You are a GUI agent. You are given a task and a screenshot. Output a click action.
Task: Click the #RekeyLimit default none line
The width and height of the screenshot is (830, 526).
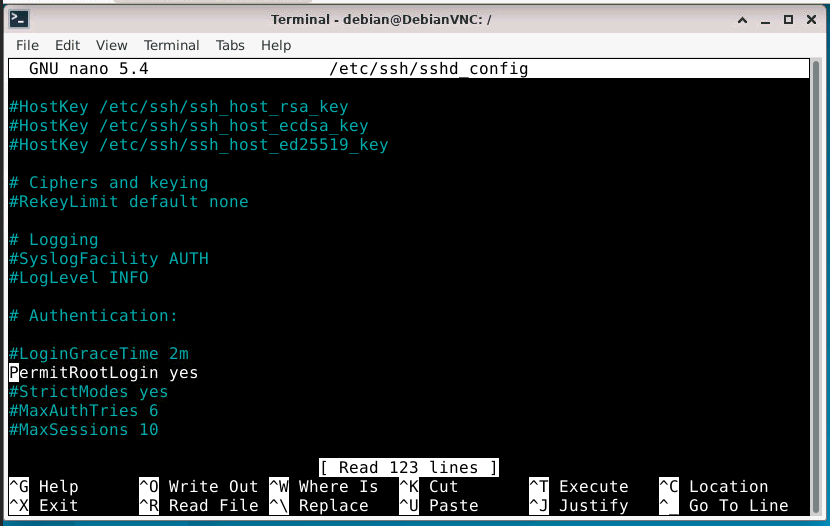(129, 202)
